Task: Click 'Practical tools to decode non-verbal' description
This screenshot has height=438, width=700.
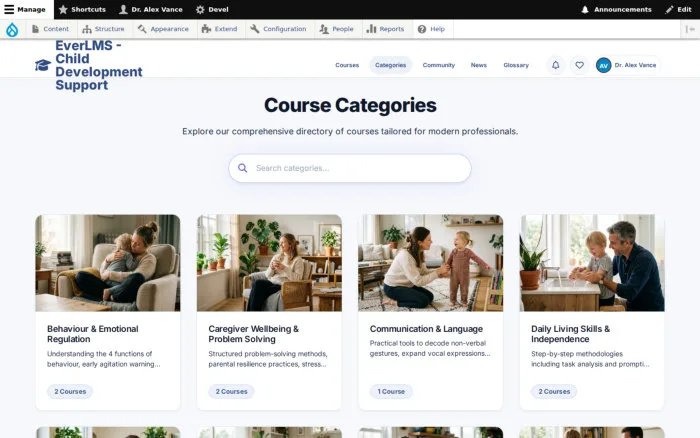Action: tap(429, 348)
